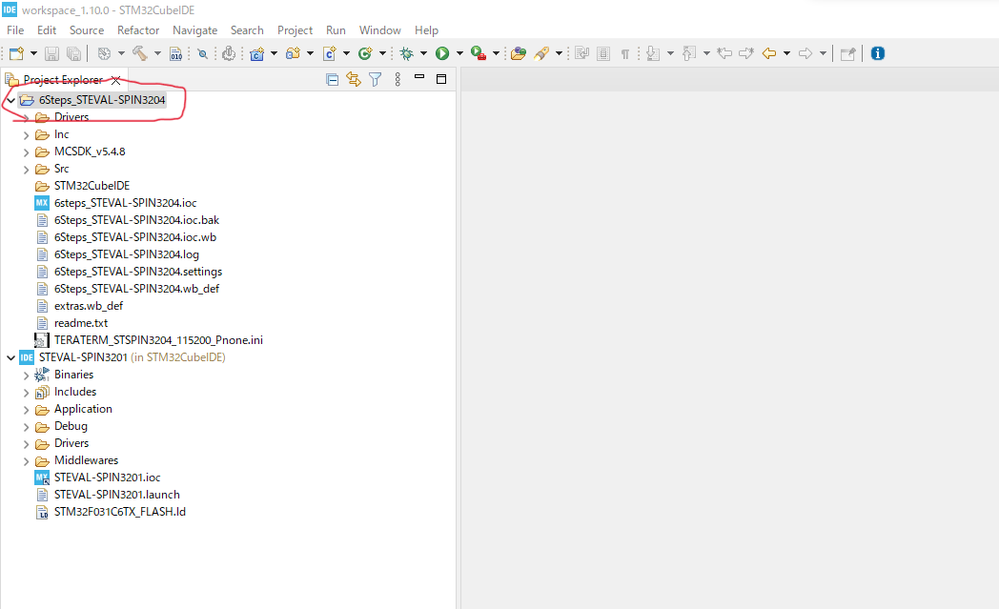This screenshot has width=999, height=609.
Task: Open the Project menu
Action: click(x=295, y=30)
